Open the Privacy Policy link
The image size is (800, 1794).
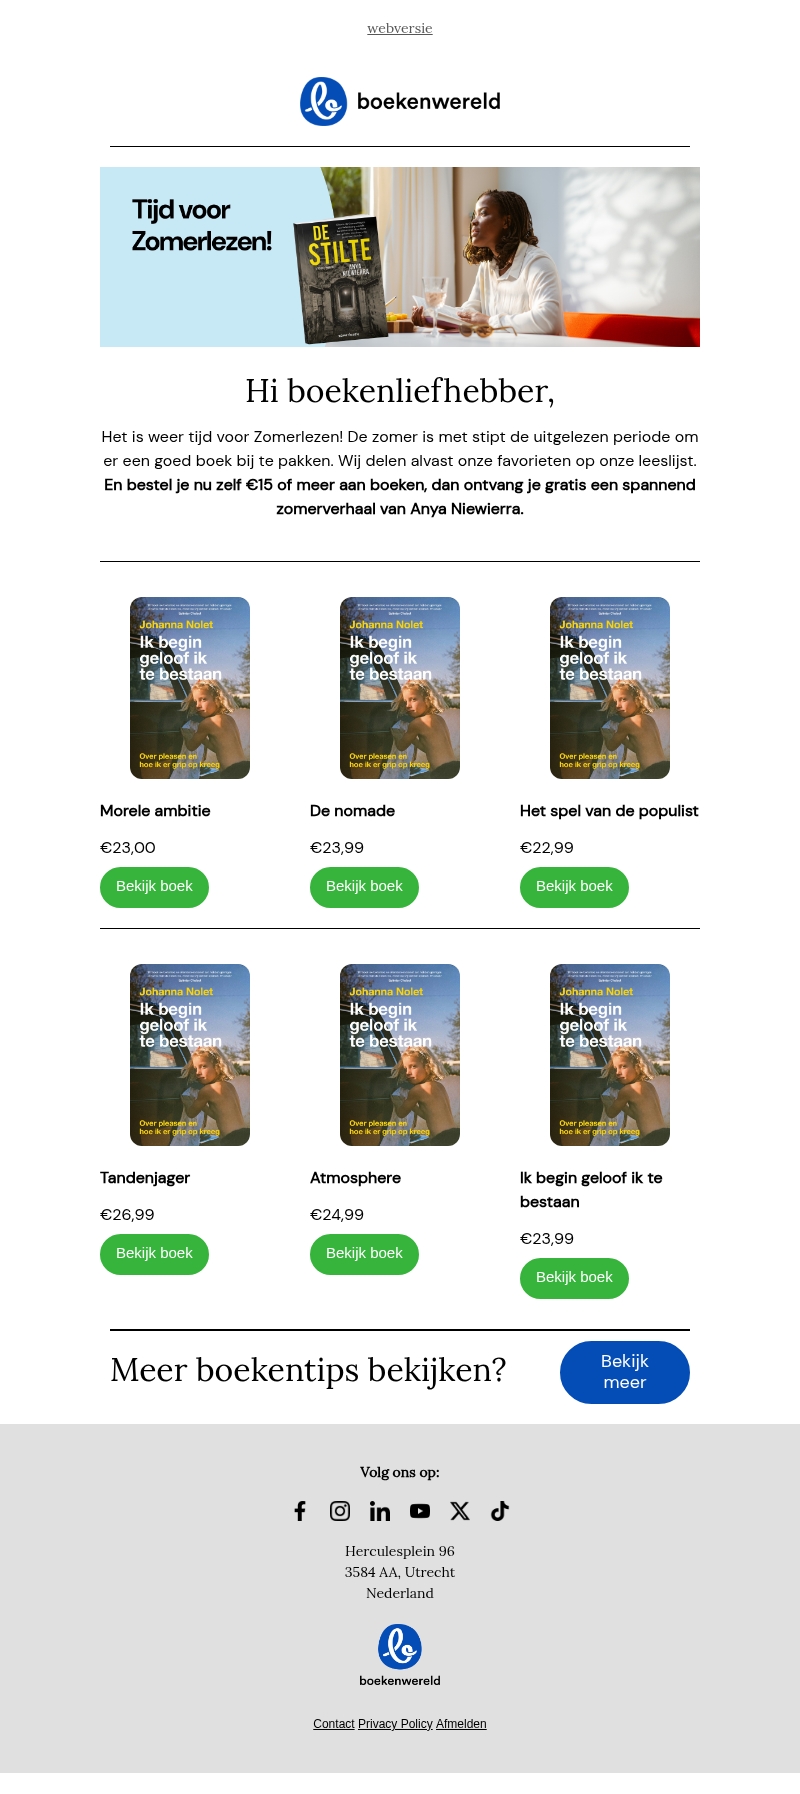pos(395,1724)
